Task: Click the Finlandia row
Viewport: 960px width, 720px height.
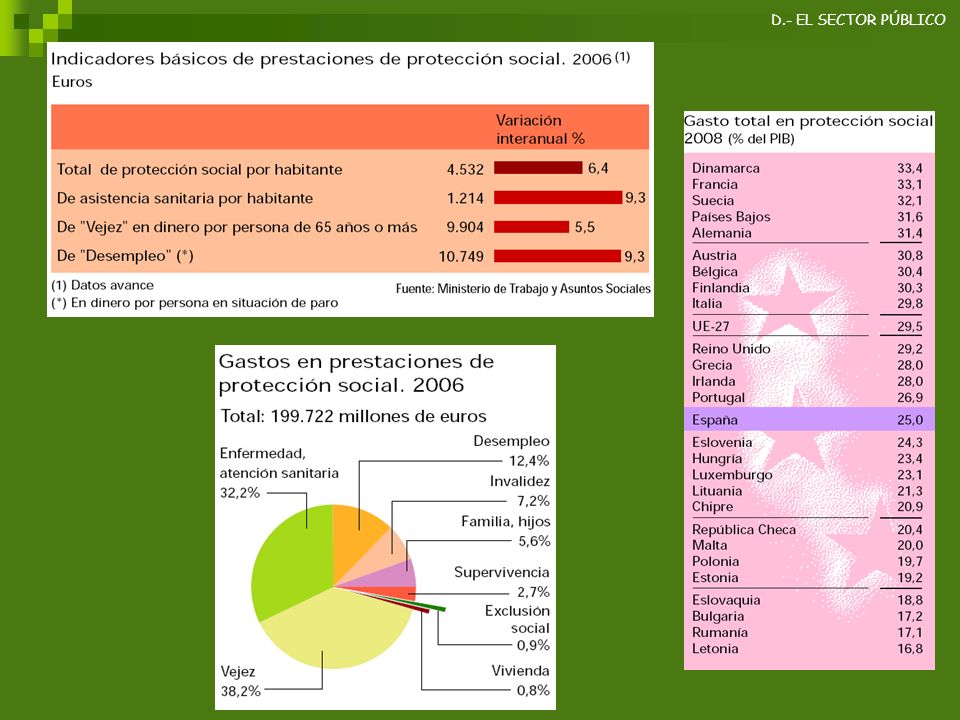Action: point(807,288)
